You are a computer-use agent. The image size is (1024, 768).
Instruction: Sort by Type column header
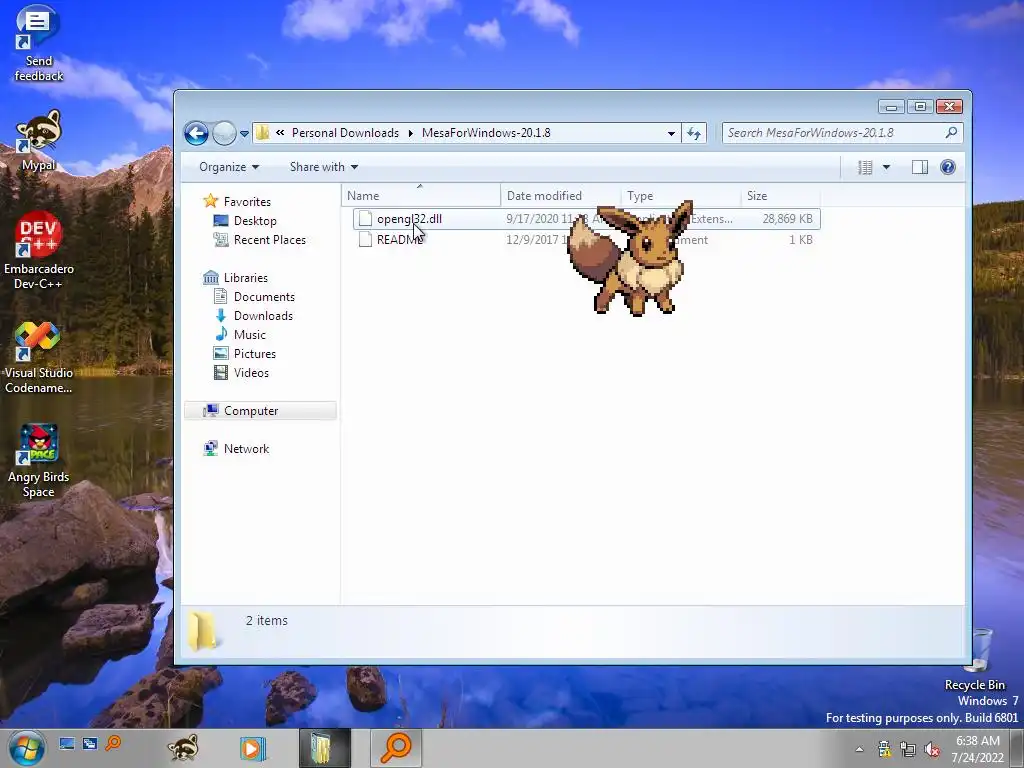681,196
